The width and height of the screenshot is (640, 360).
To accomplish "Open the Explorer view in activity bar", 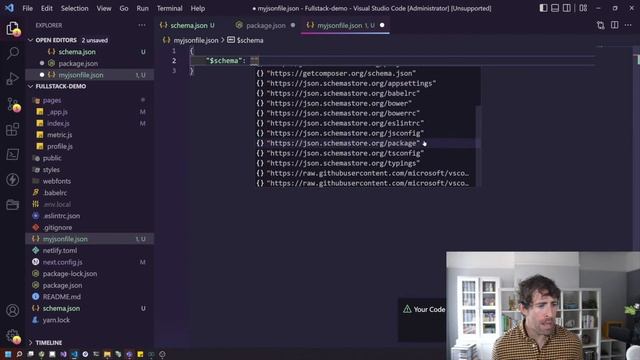I will (13, 28).
